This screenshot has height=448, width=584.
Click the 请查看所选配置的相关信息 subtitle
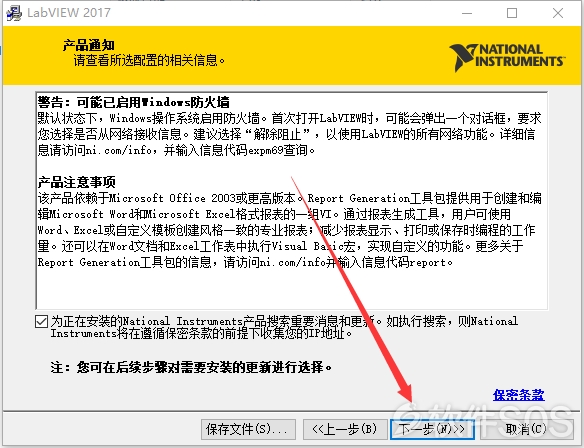[x=149, y=60]
